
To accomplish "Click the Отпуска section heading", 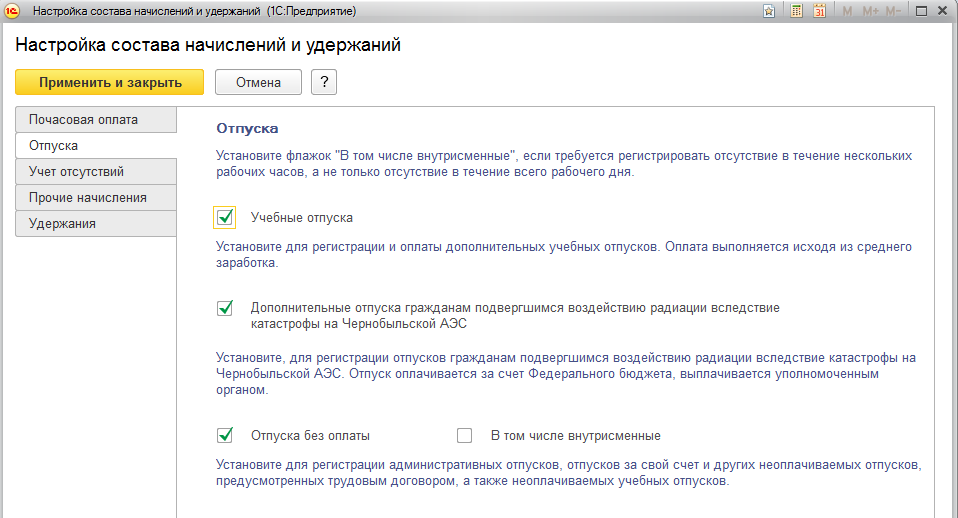I will pos(247,128).
